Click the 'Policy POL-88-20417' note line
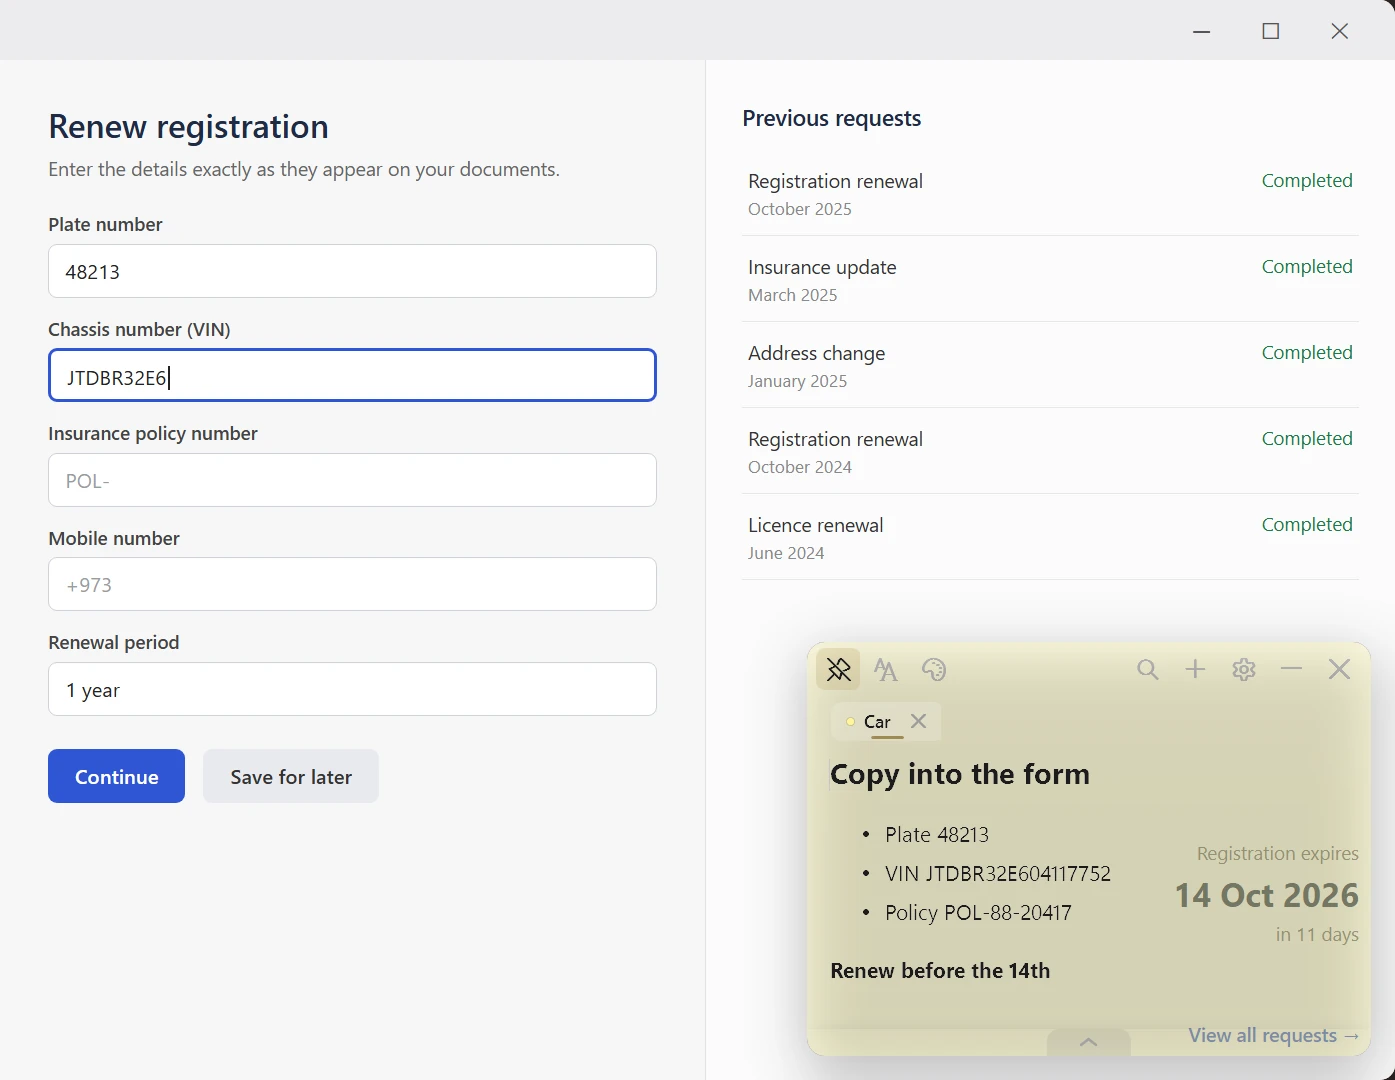Image resolution: width=1395 pixels, height=1080 pixels. coord(978,912)
